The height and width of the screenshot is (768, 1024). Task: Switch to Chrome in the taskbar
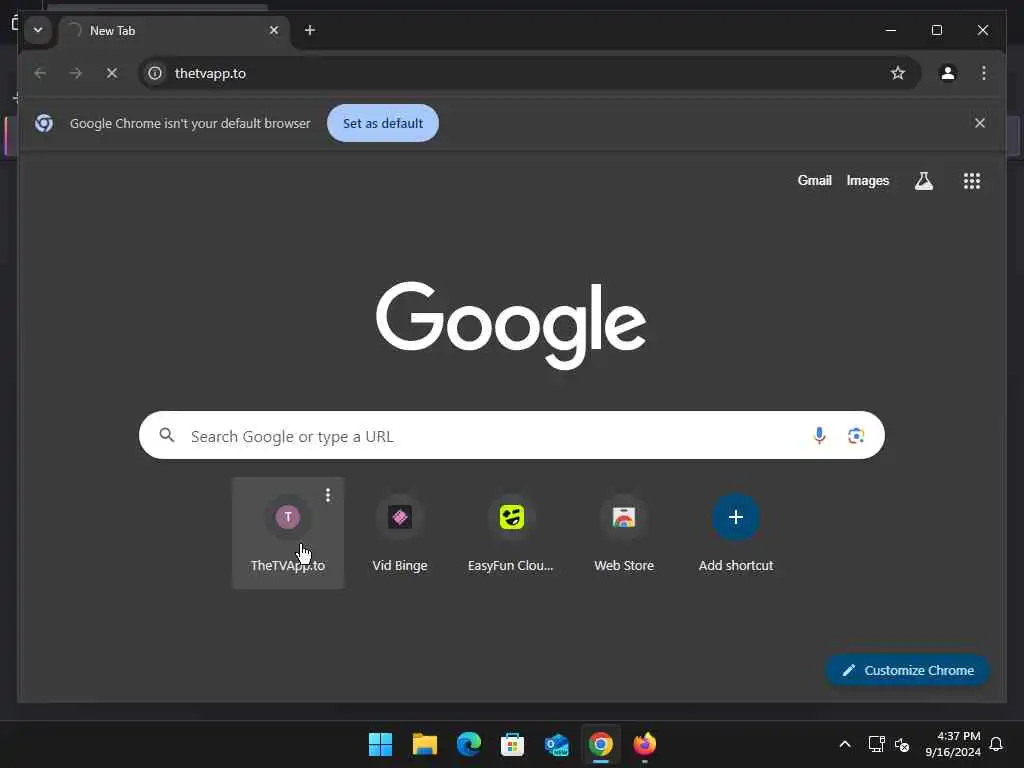coord(601,744)
